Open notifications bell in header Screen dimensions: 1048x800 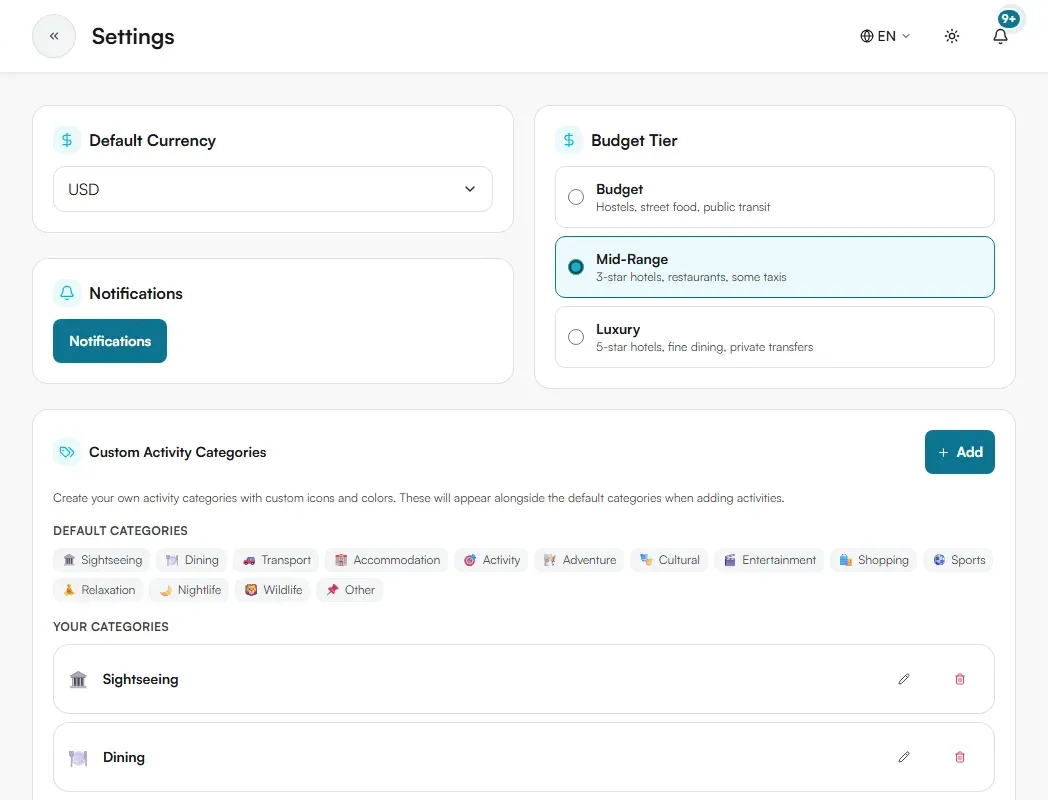pyautogui.click(x=1000, y=36)
